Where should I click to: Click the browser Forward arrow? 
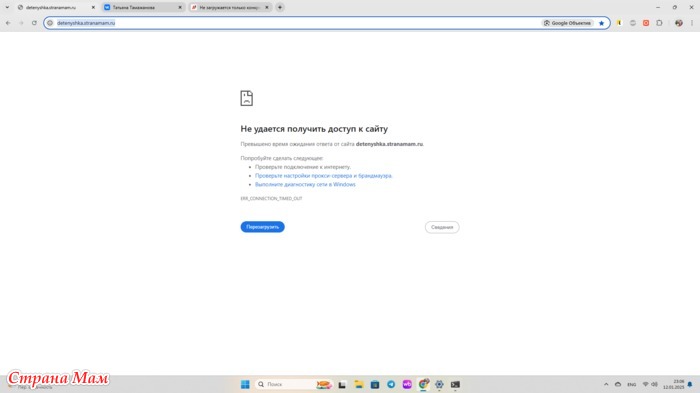pyautogui.click(x=21, y=23)
